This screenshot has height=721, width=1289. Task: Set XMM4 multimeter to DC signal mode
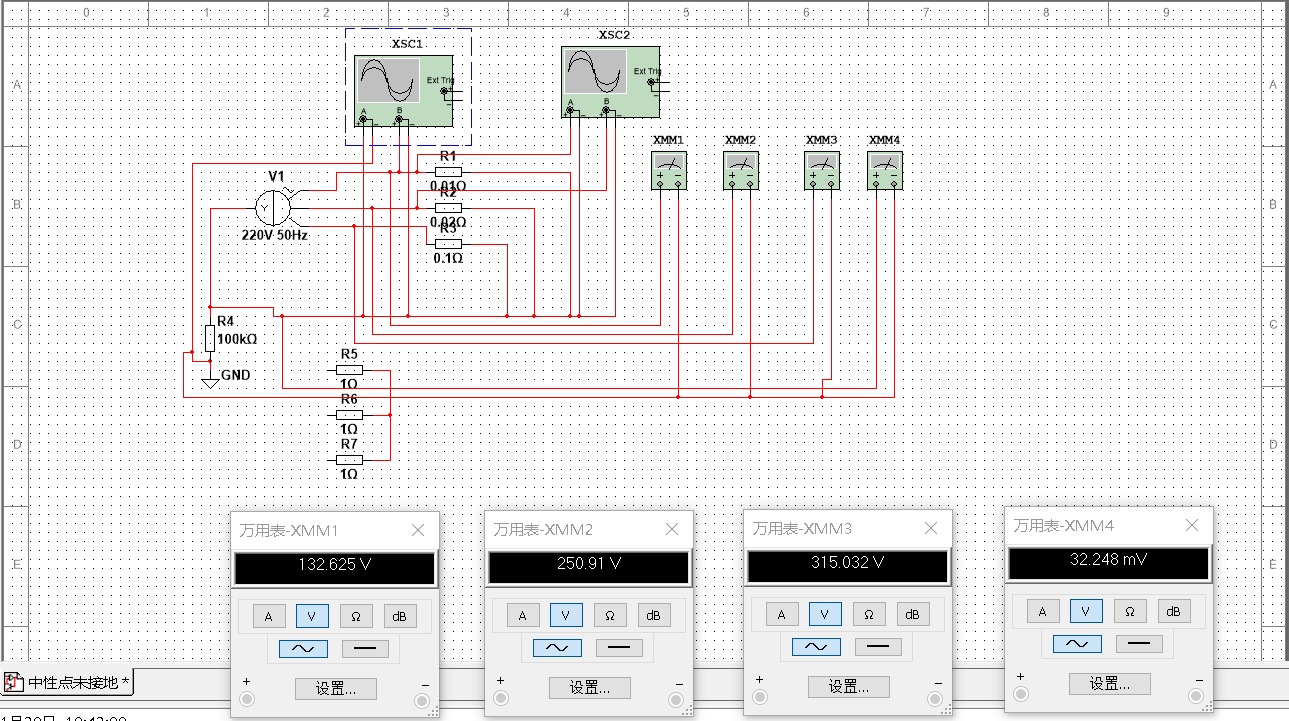click(x=1139, y=643)
